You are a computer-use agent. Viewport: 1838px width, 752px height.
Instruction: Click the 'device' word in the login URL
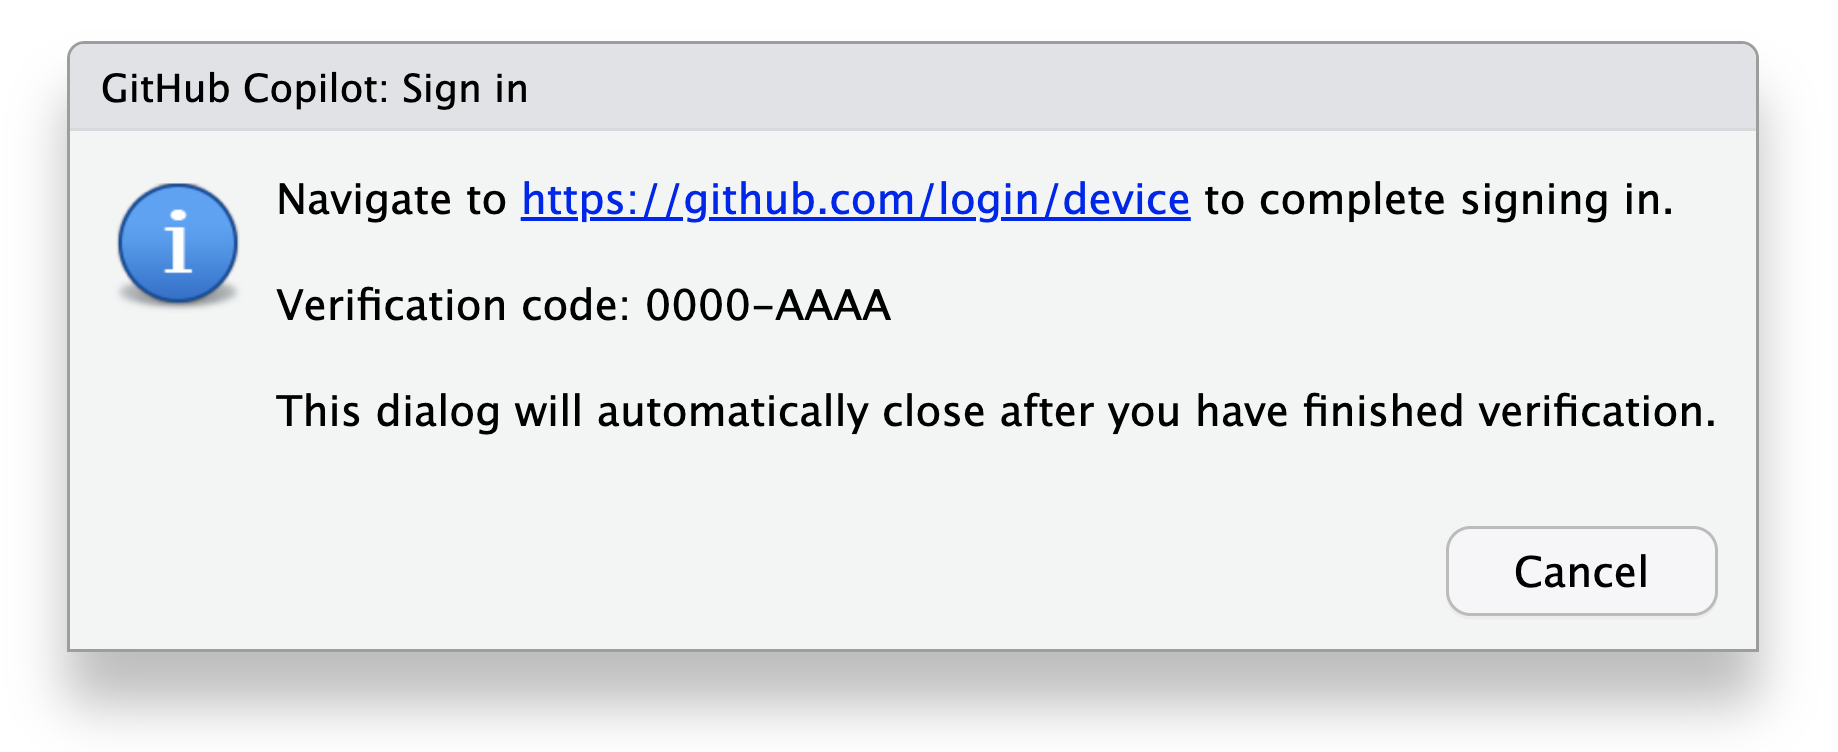(x=1125, y=200)
